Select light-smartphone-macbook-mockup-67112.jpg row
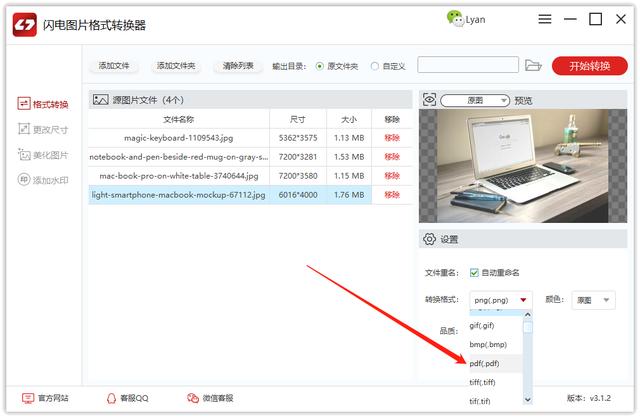This screenshot has height=418, width=640. pos(250,195)
